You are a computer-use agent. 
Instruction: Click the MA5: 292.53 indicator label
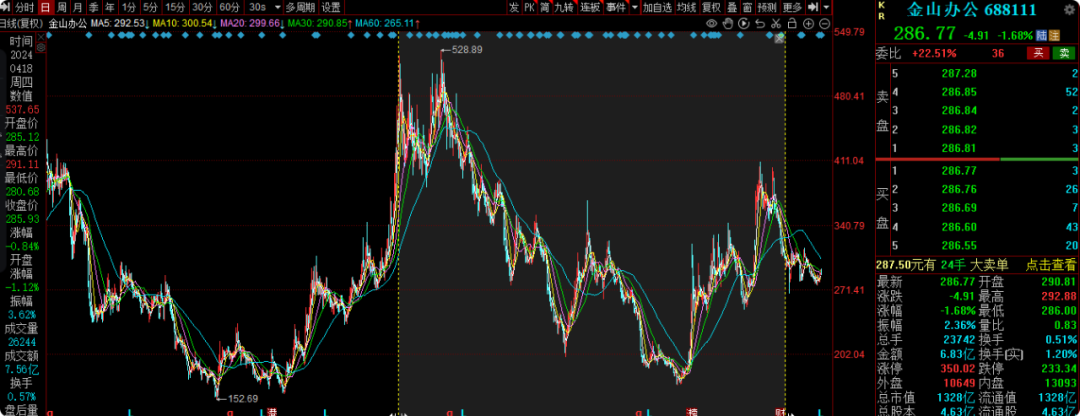coord(121,23)
